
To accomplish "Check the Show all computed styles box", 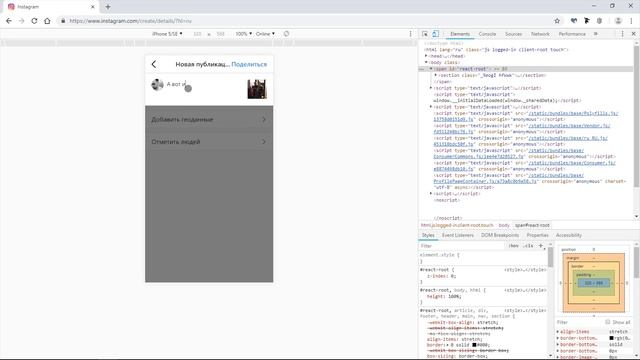I will pos(607,322).
